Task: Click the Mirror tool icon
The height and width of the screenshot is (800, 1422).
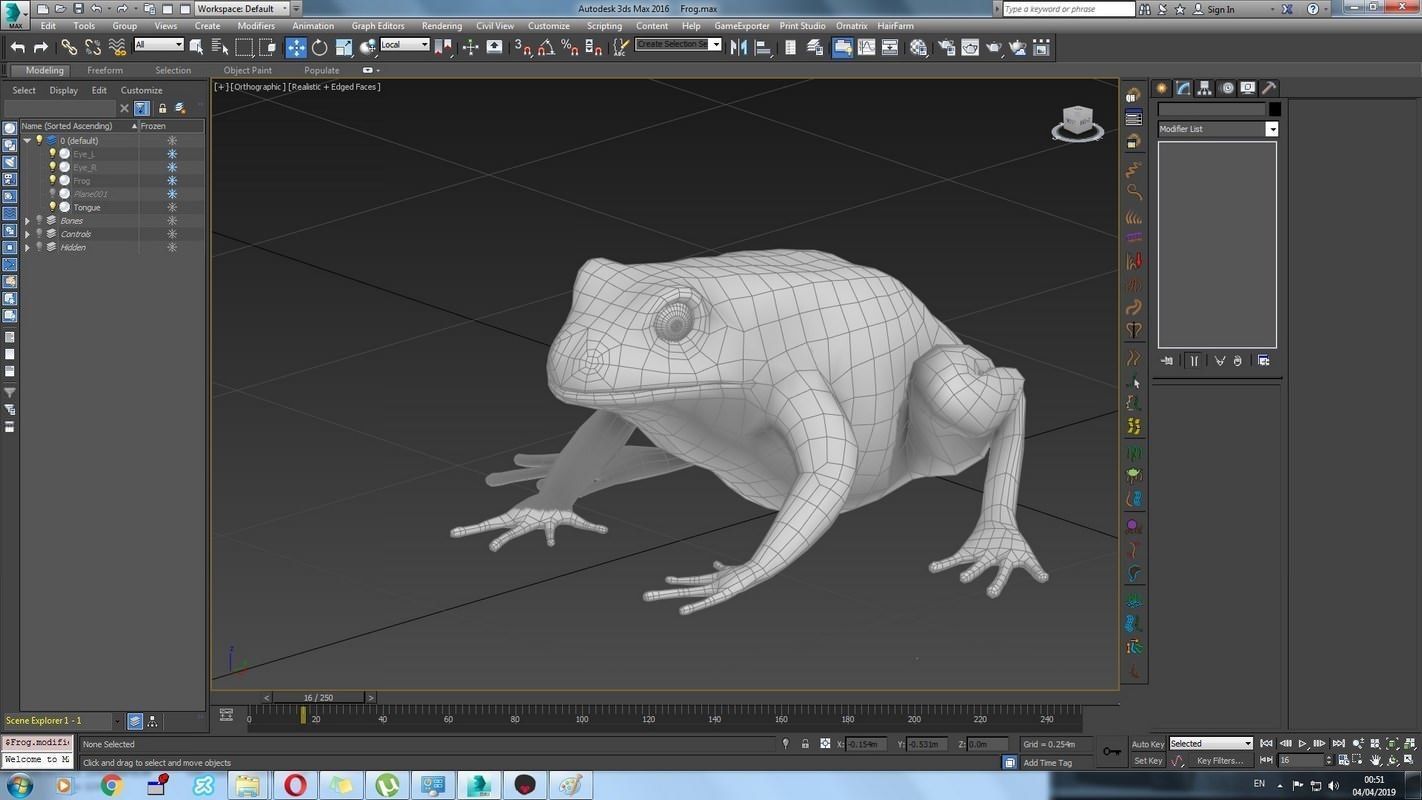Action: pos(740,47)
